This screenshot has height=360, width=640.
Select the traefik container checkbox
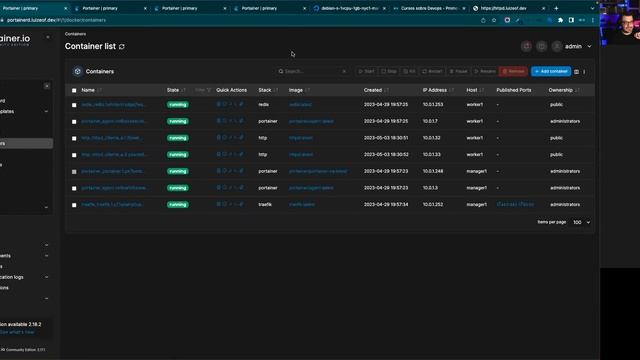point(74,205)
